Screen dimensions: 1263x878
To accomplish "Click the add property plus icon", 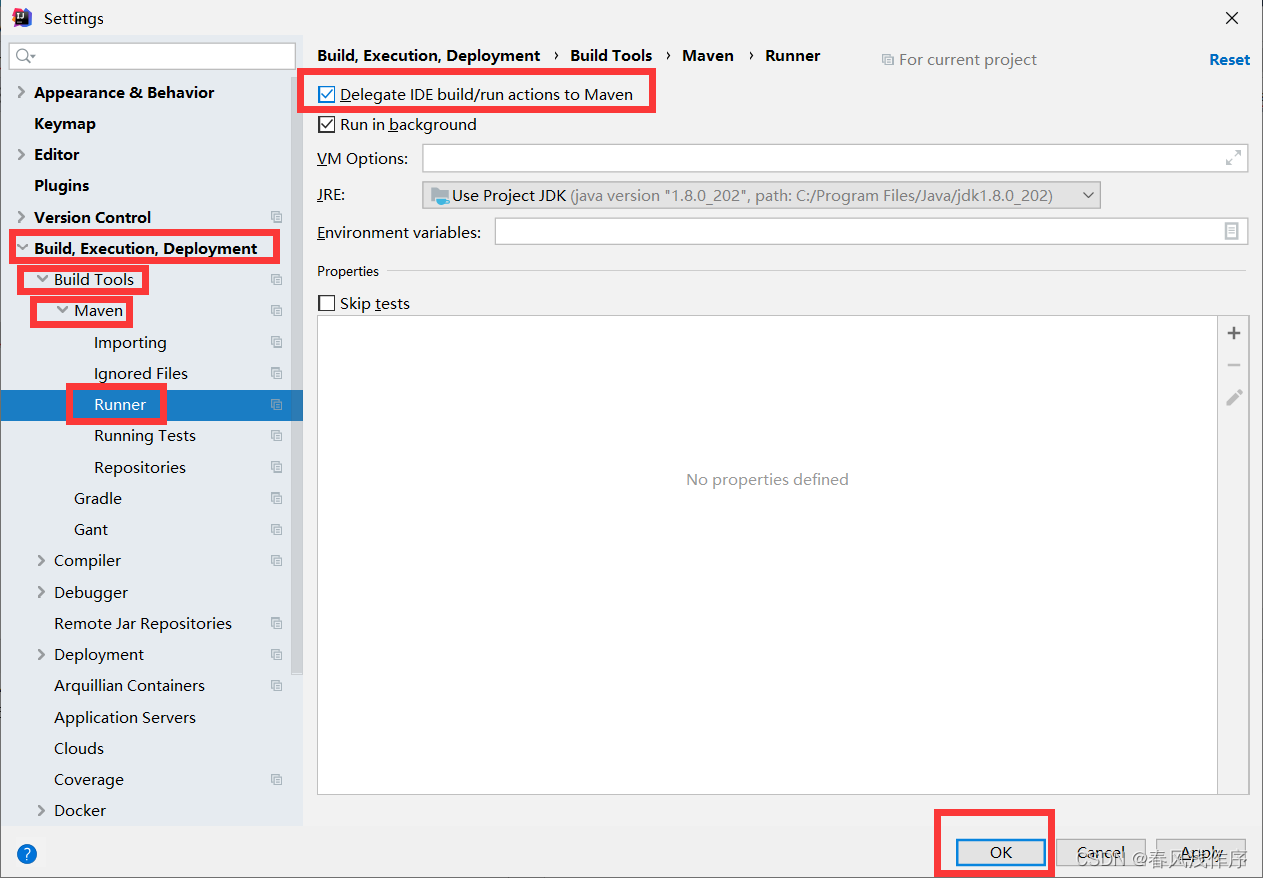I will tap(1234, 333).
